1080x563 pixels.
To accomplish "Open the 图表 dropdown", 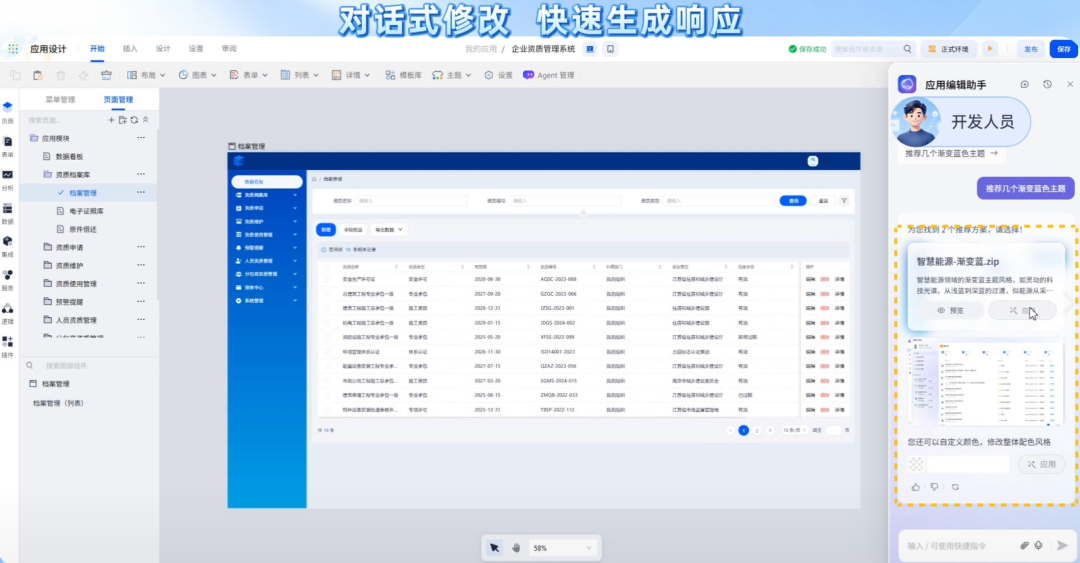I will [x=198, y=75].
